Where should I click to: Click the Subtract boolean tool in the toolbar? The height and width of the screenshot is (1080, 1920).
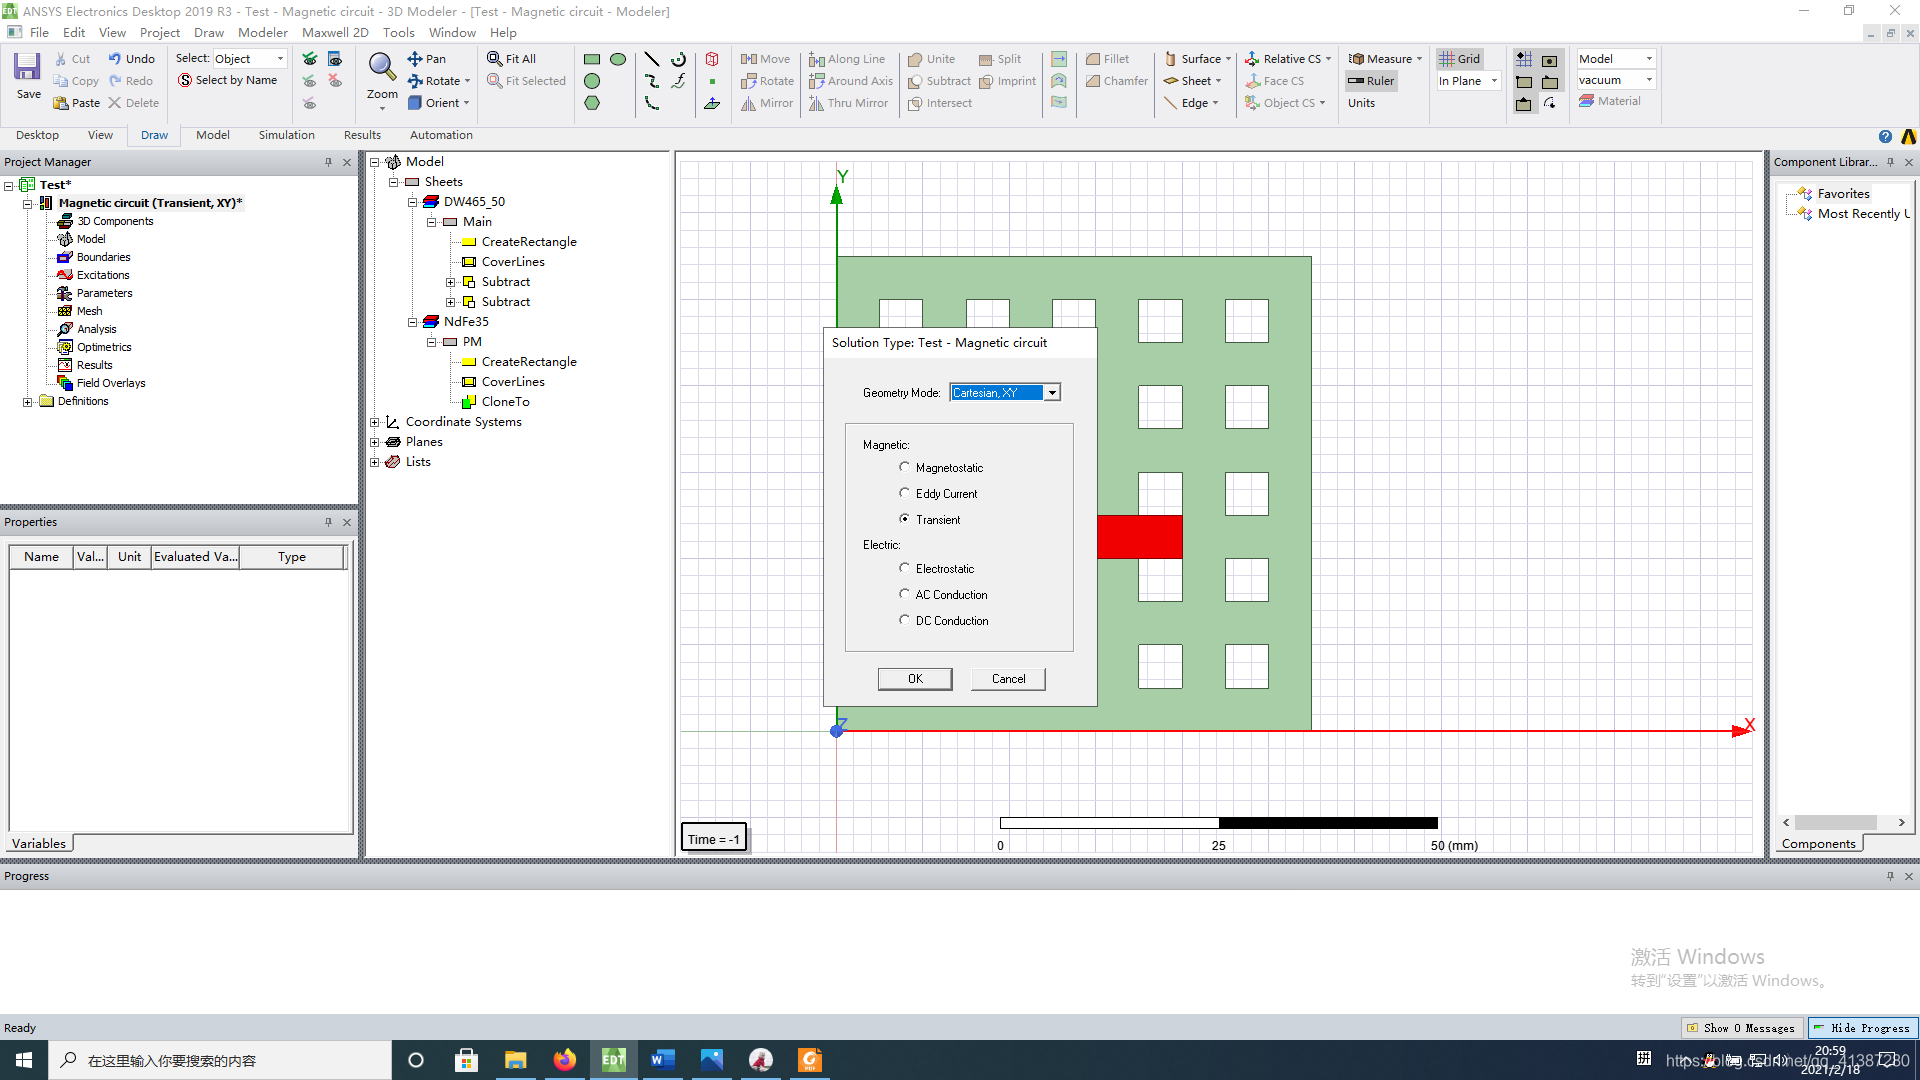point(939,81)
